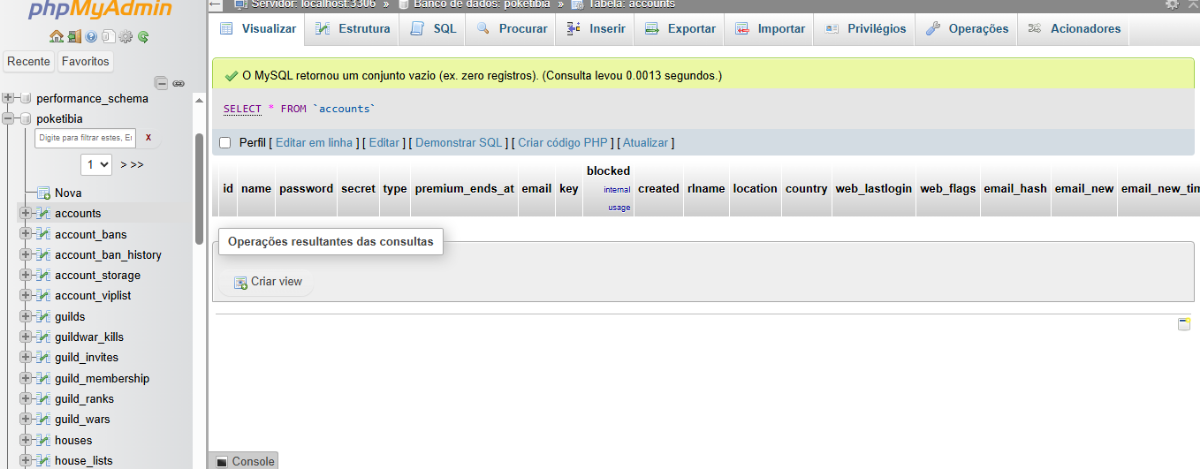Click the table filter input field
The width and height of the screenshot is (1200, 469).
tap(85, 138)
